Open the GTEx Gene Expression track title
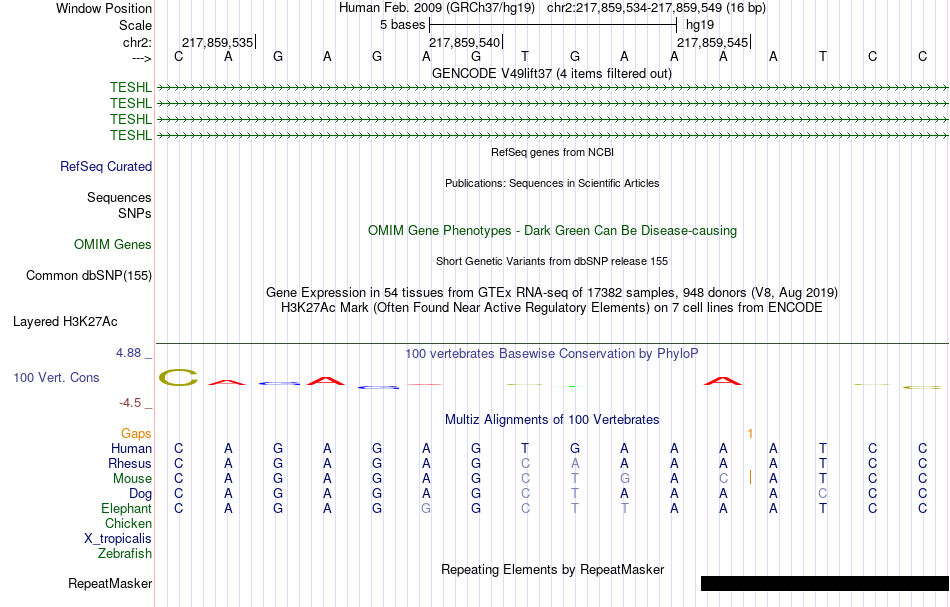The width and height of the screenshot is (950, 607). [552, 293]
